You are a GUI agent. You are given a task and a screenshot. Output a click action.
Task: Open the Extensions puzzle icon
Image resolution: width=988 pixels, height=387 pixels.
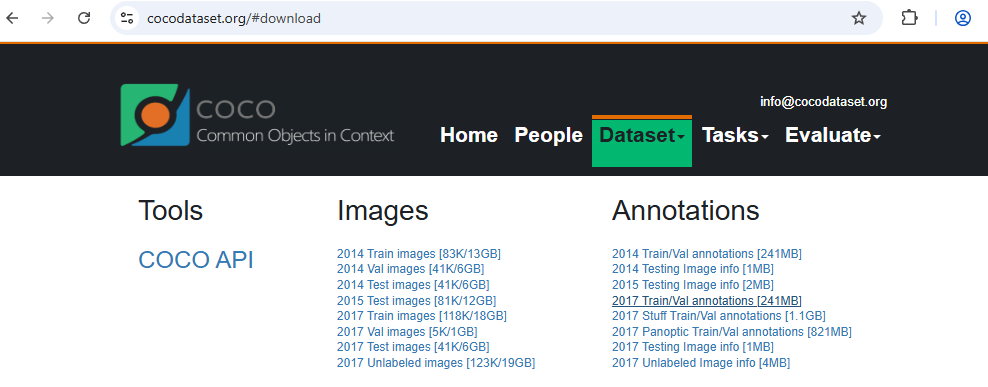(x=909, y=18)
